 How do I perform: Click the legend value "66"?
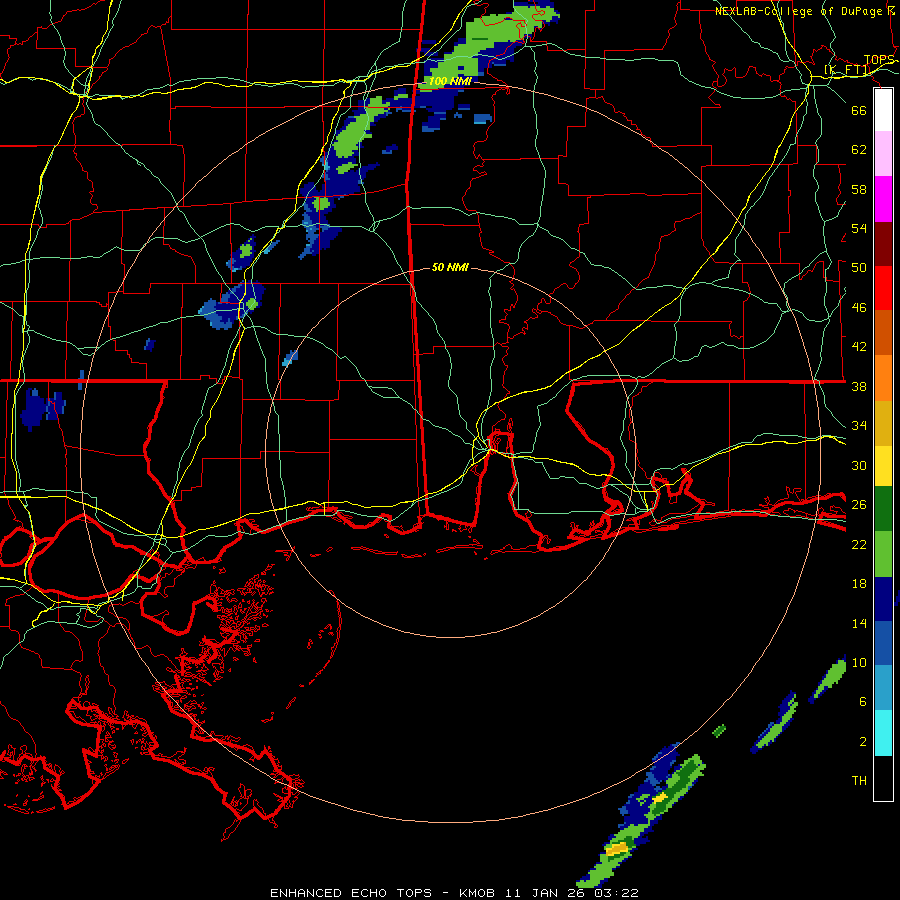coord(859,110)
